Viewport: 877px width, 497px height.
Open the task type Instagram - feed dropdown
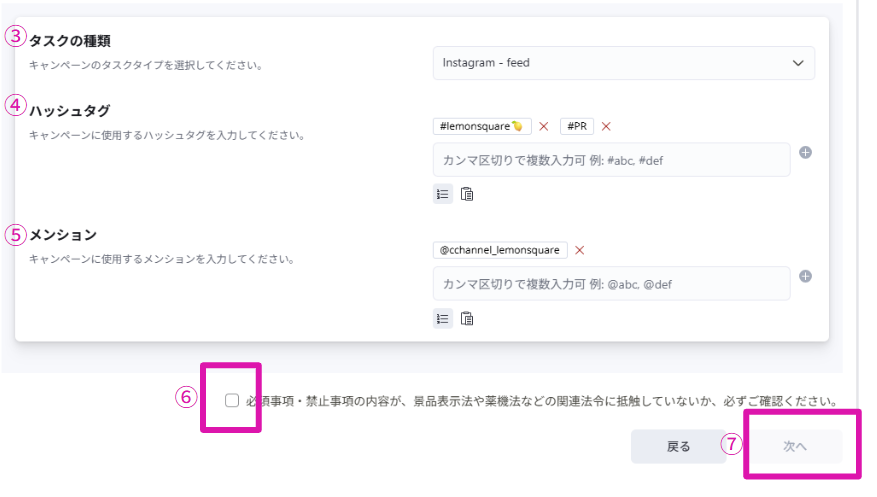(x=610, y=62)
